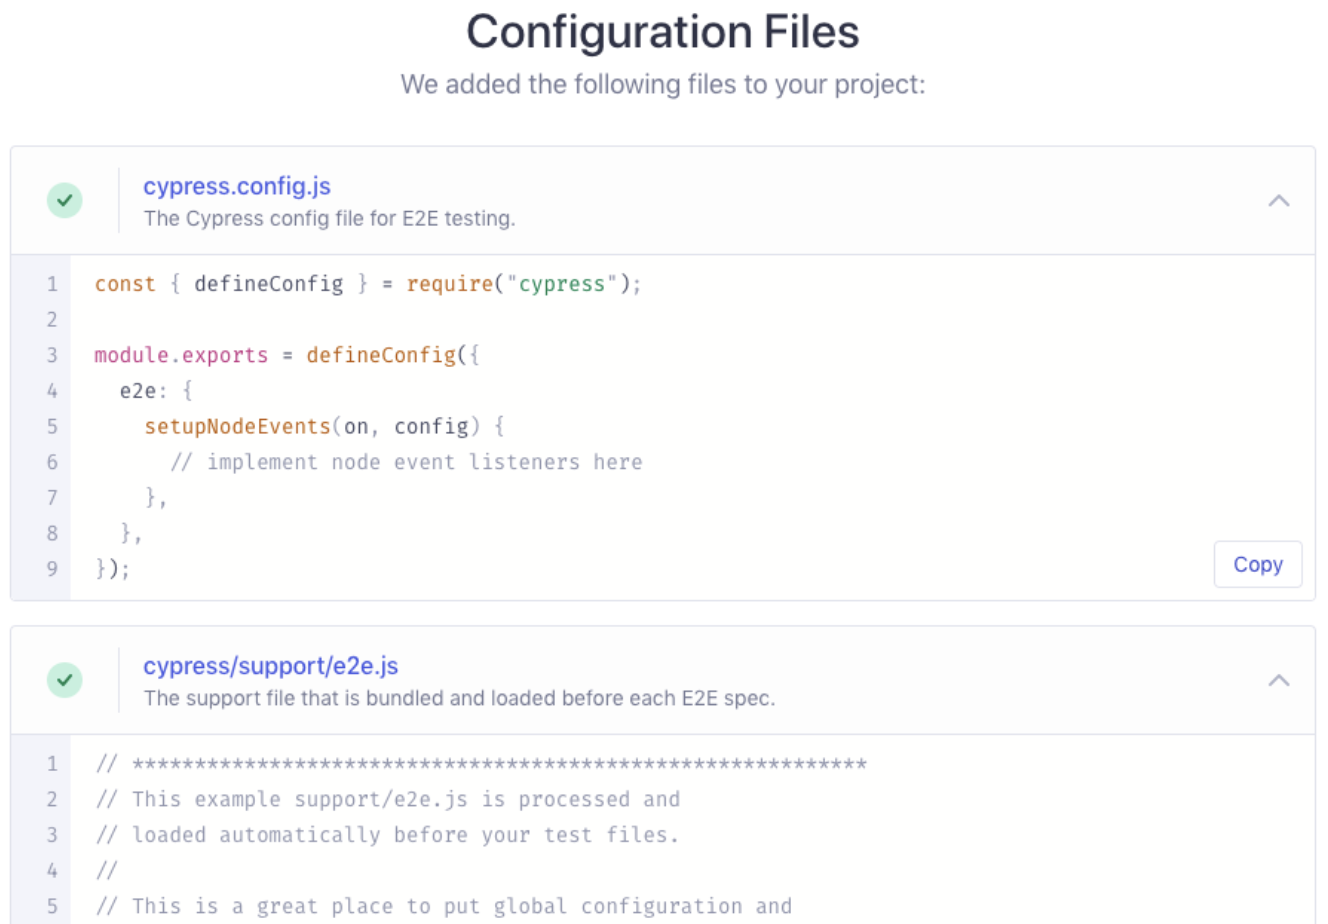Click the module.exports code line
The height and width of the screenshot is (924, 1328).
pos(287,355)
